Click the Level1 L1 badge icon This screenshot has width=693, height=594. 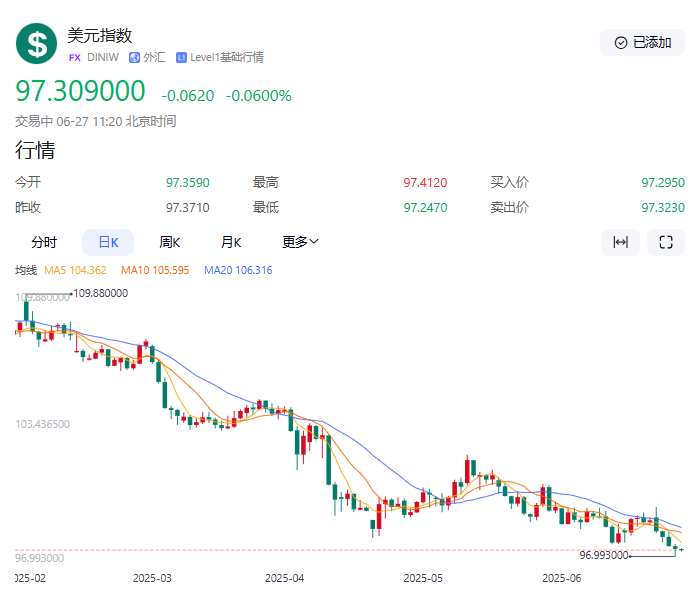[181, 57]
